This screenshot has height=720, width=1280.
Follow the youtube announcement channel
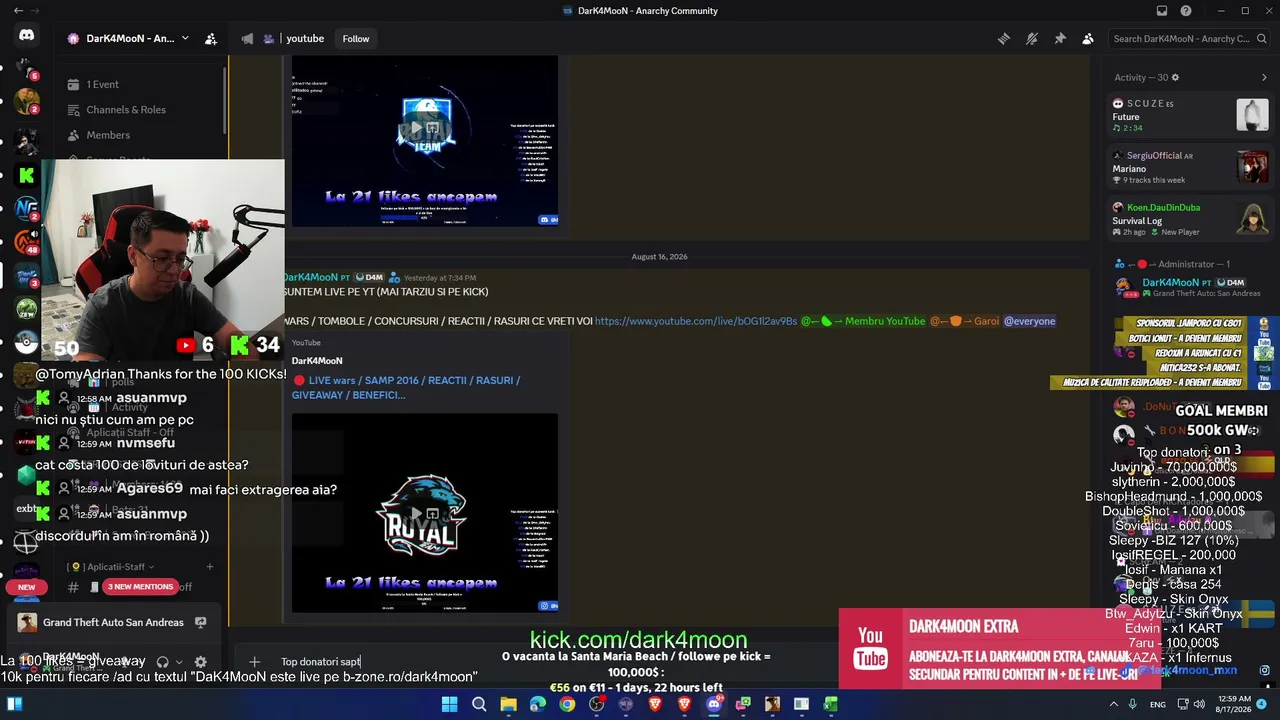tap(356, 39)
